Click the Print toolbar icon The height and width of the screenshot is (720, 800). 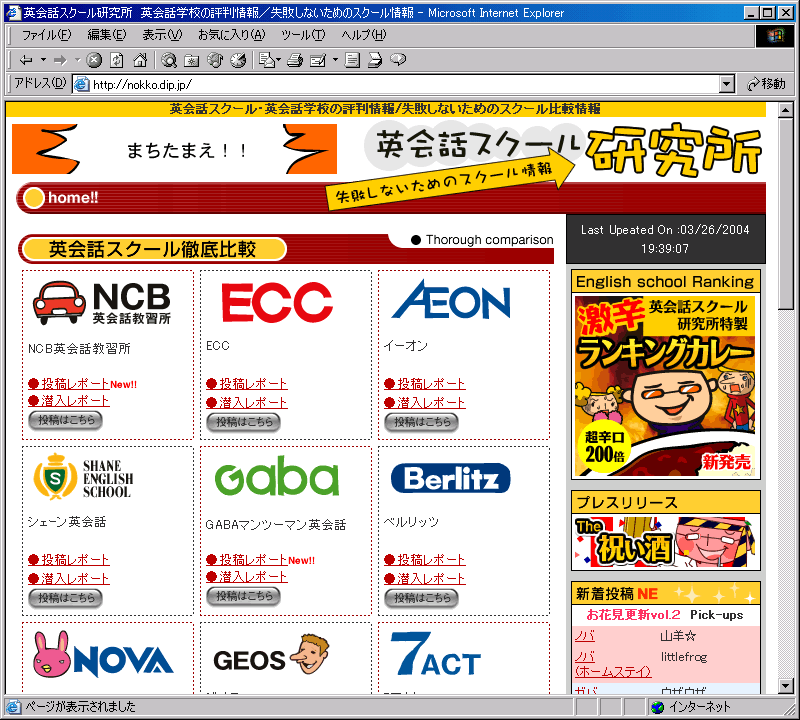[295, 60]
